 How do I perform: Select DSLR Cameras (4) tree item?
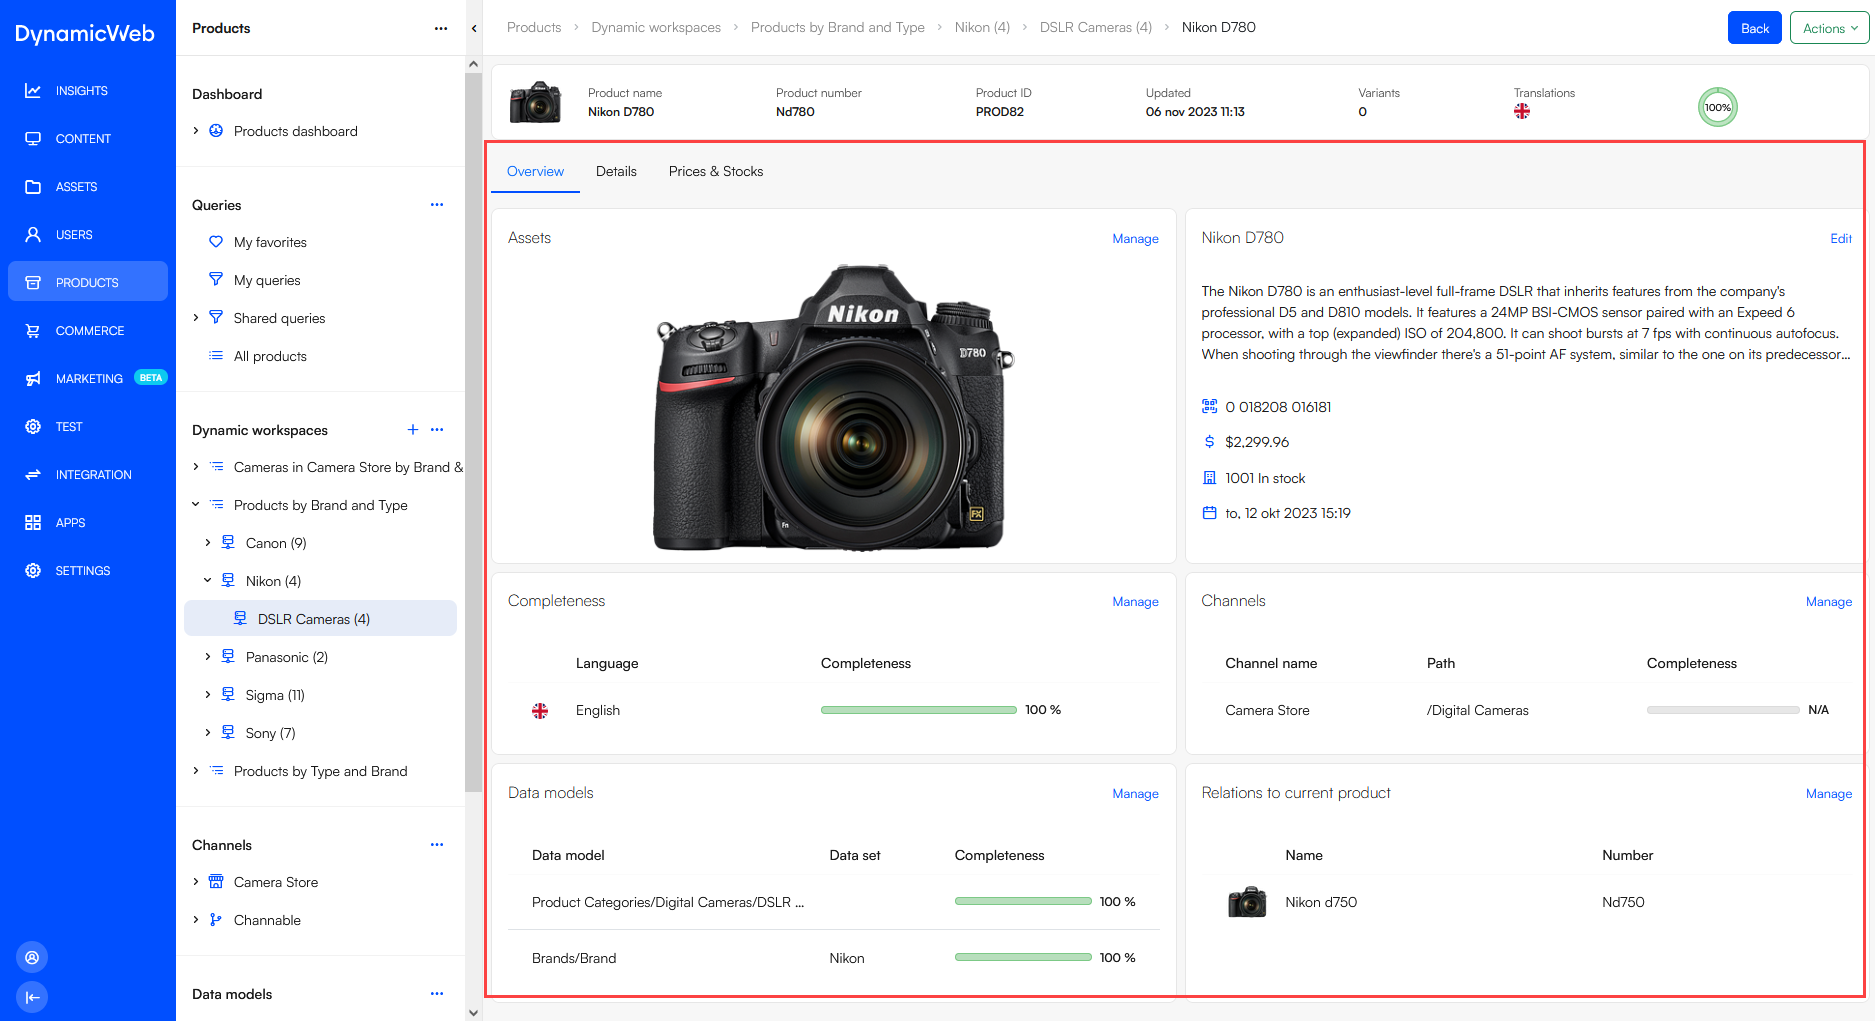click(x=320, y=619)
